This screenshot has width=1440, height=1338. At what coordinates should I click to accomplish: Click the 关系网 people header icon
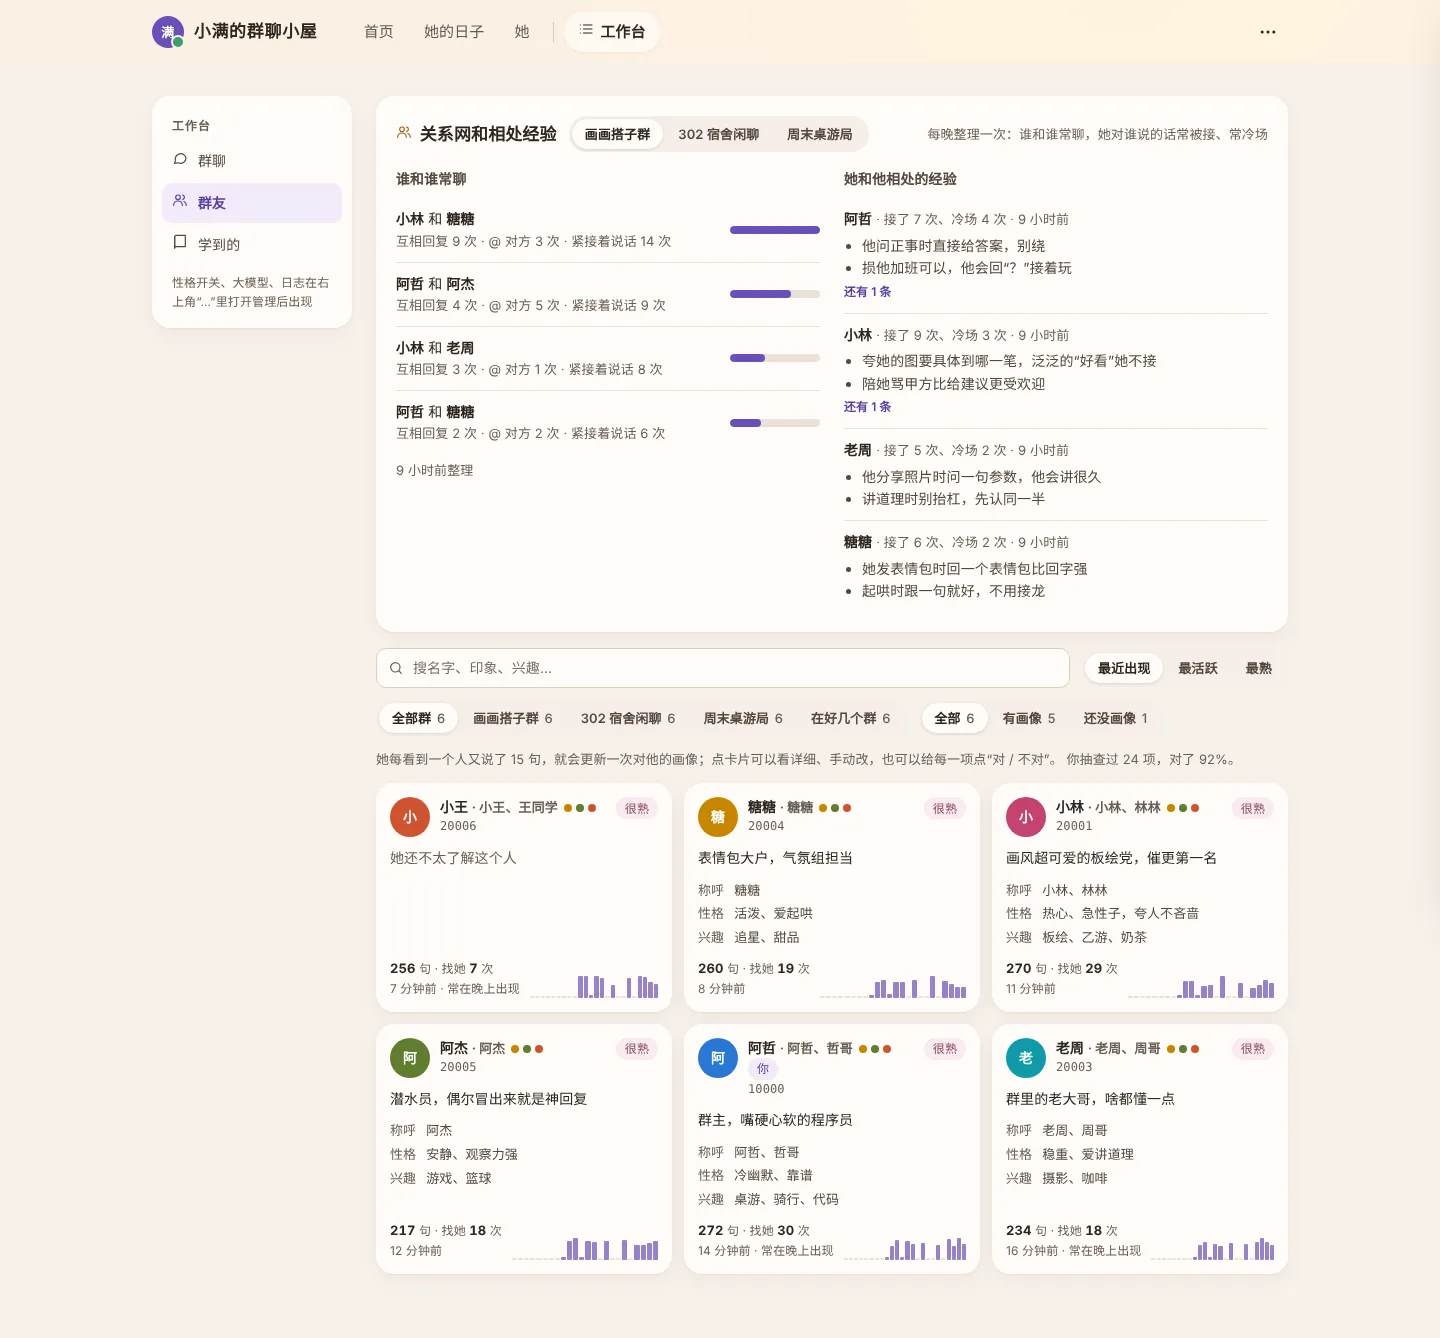[404, 133]
